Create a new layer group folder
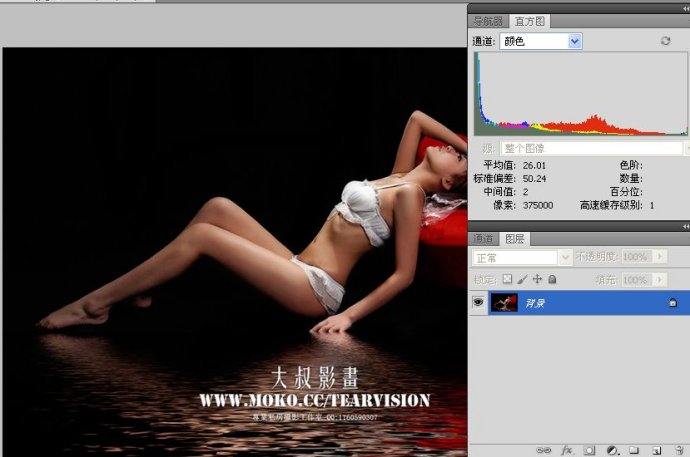 coord(634,450)
